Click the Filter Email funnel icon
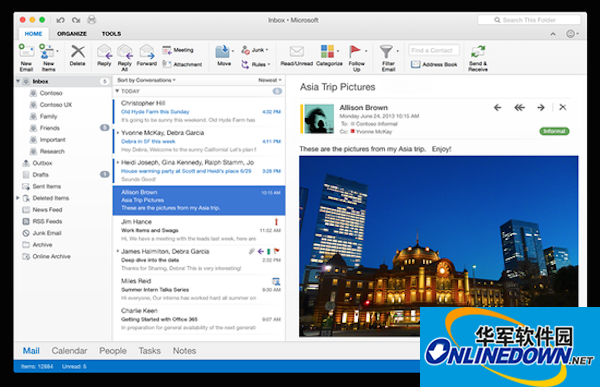This screenshot has height=387, width=600. (386, 52)
